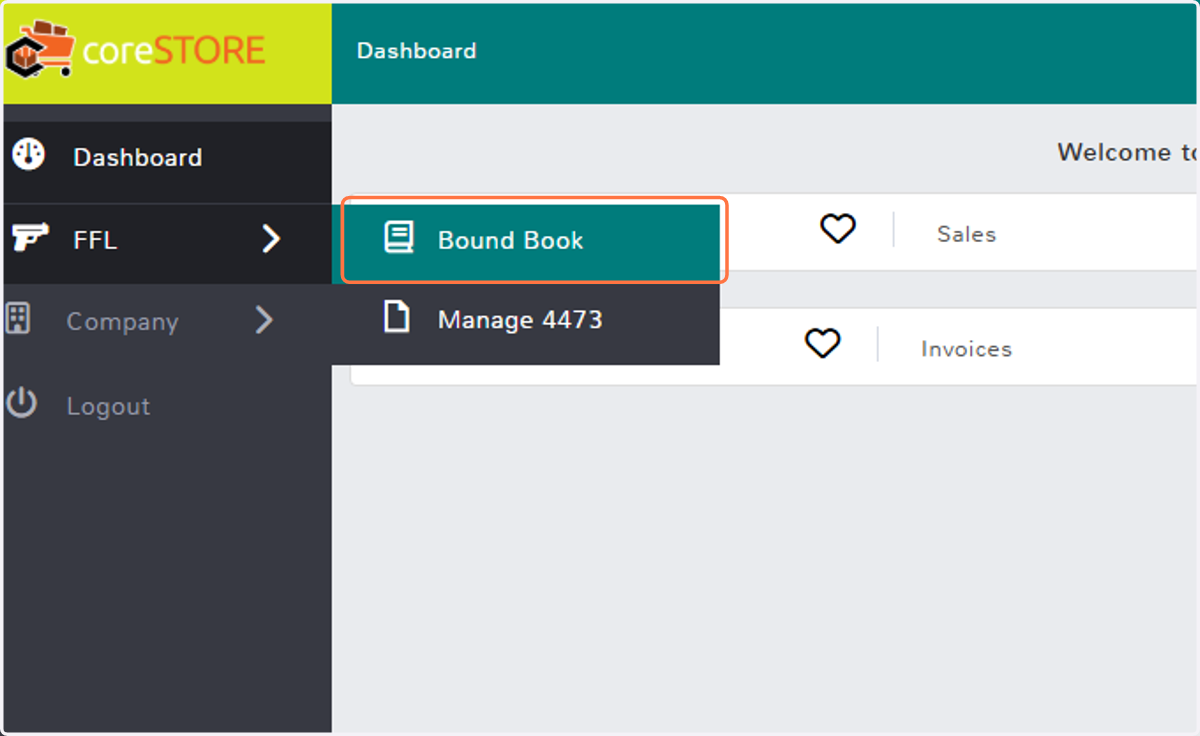
Task: Click the Logout link in sidebar
Action: pyautogui.click(x=108, y=407)
